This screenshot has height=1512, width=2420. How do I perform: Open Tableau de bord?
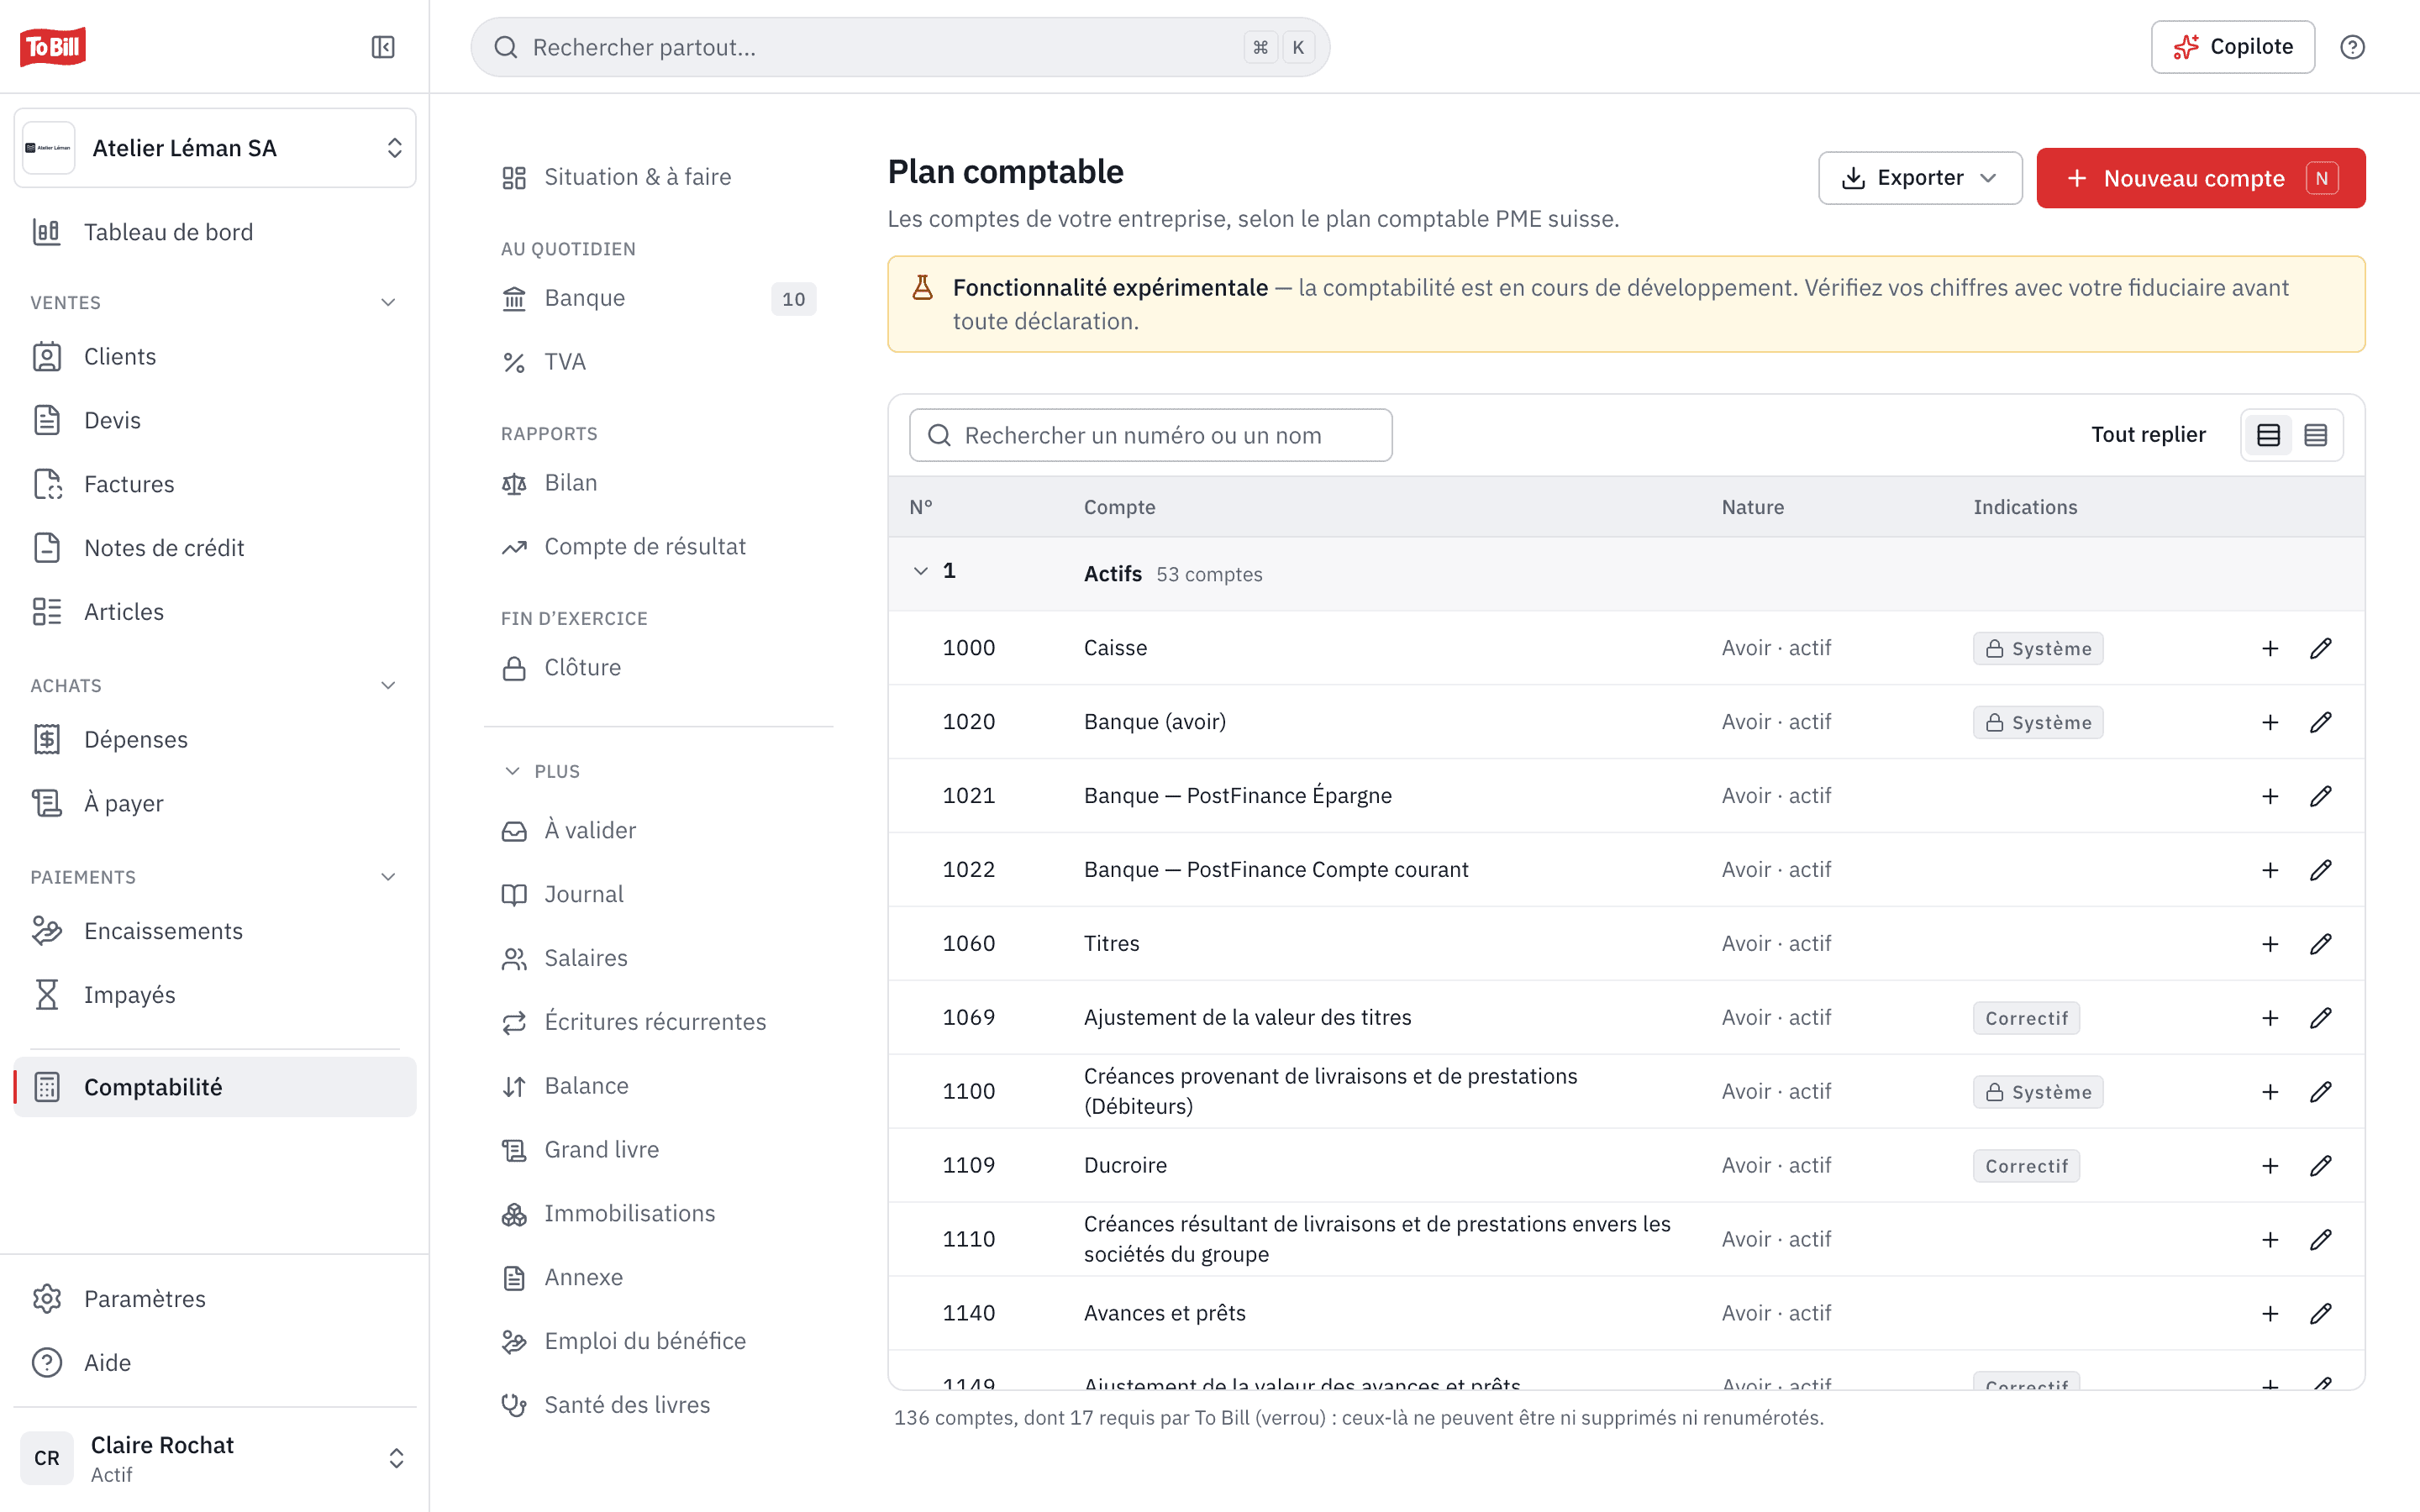tap(215, 232)
